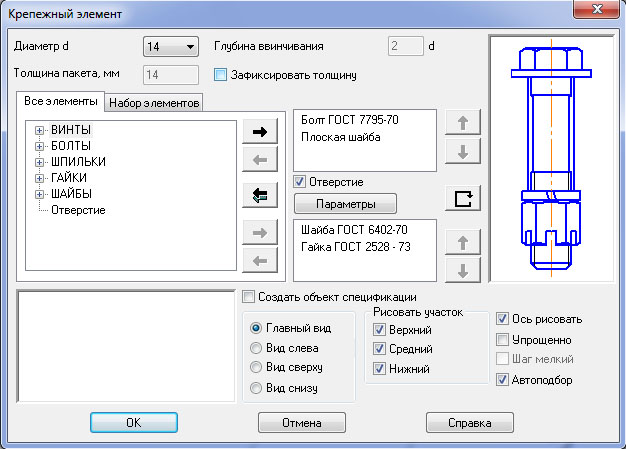Click the rotate/flip fastener icon button
The height and width of the screenshot is (449, 626).
[x=463, y=198]
